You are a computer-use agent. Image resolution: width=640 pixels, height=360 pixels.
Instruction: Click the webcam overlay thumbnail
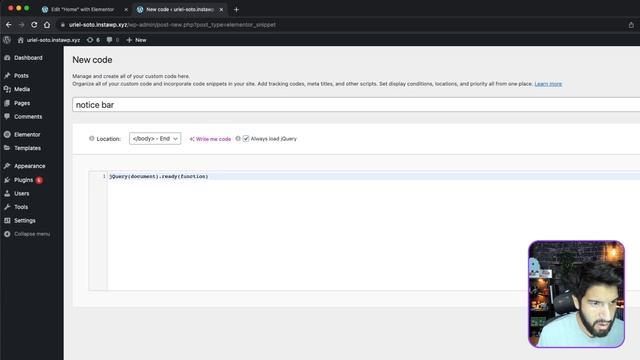(x=576, y=294)
